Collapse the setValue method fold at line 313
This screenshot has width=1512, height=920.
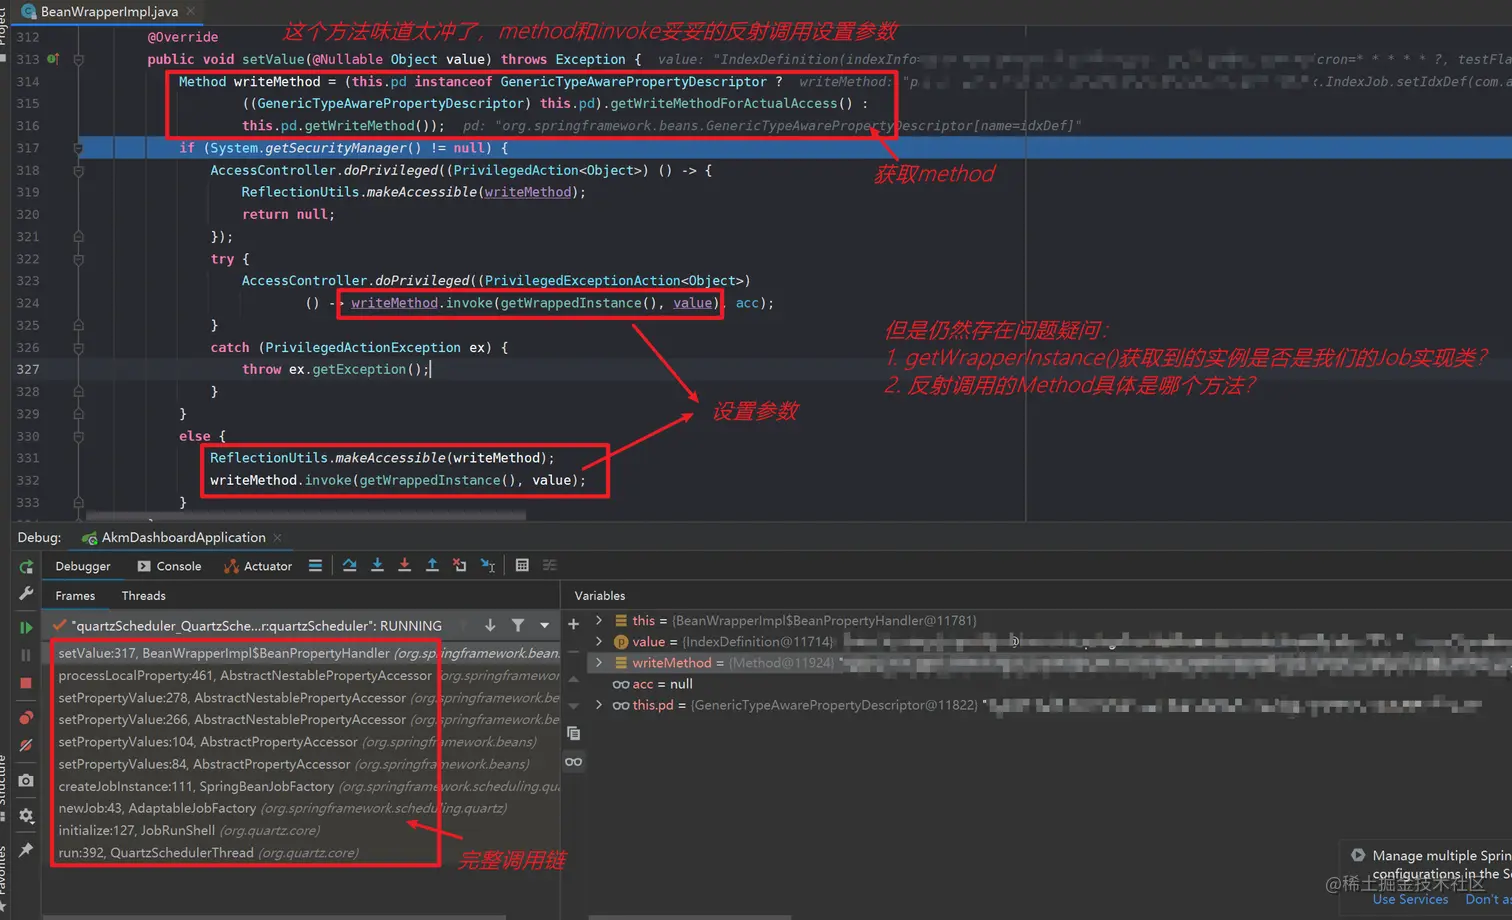click(x=78, y=59)
